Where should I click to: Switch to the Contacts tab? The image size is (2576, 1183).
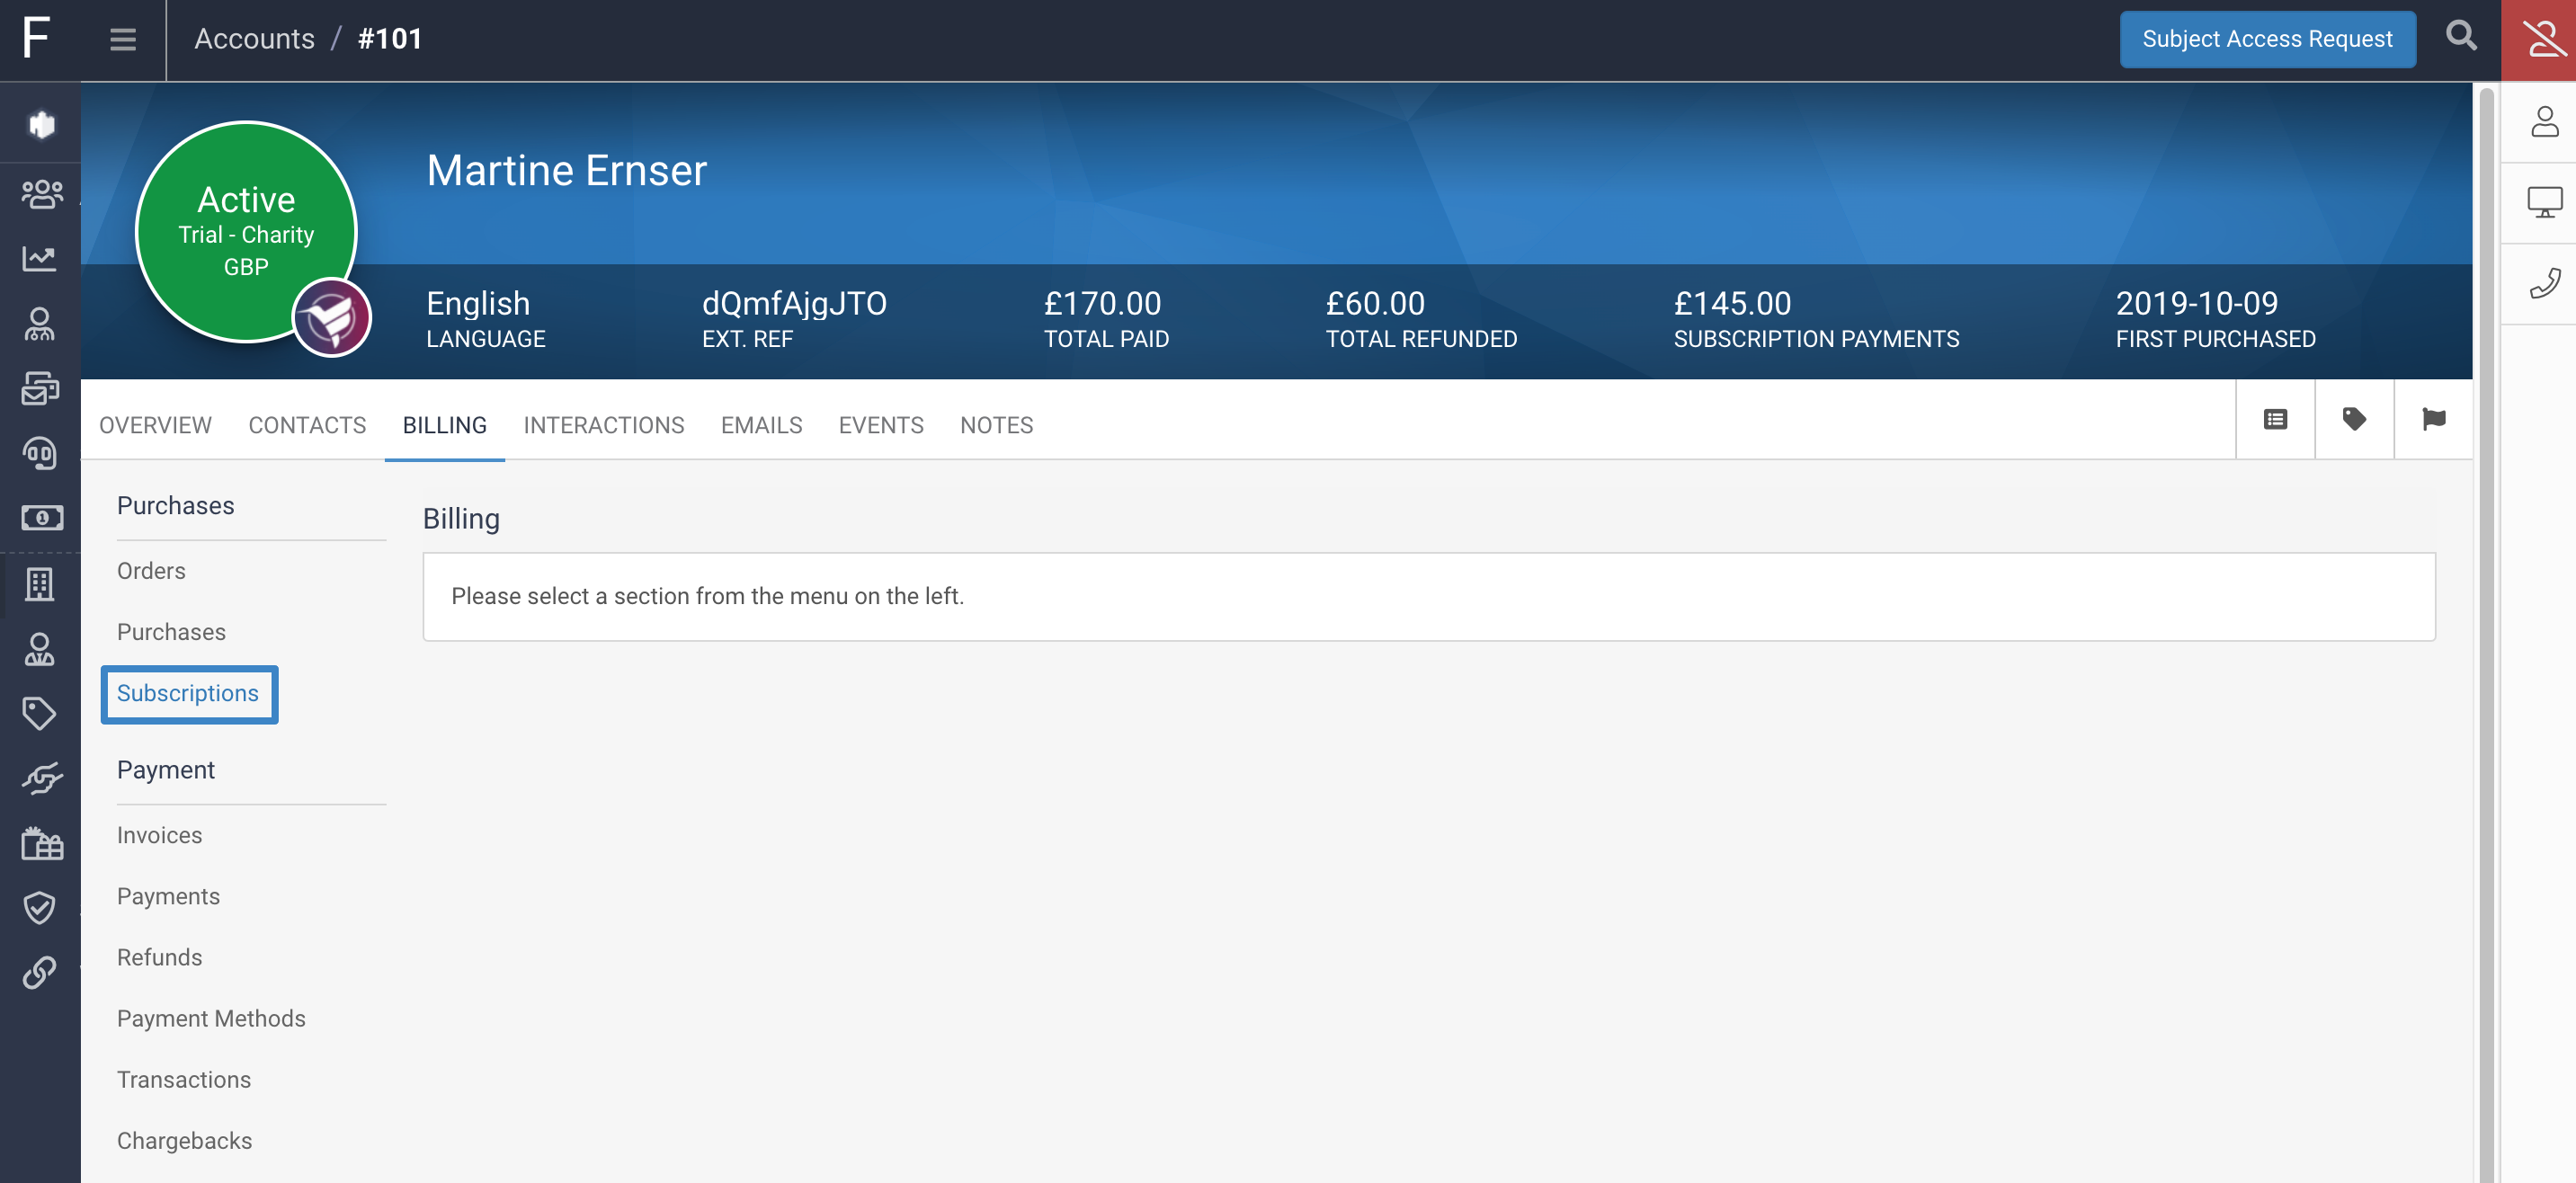coord(307,425)
